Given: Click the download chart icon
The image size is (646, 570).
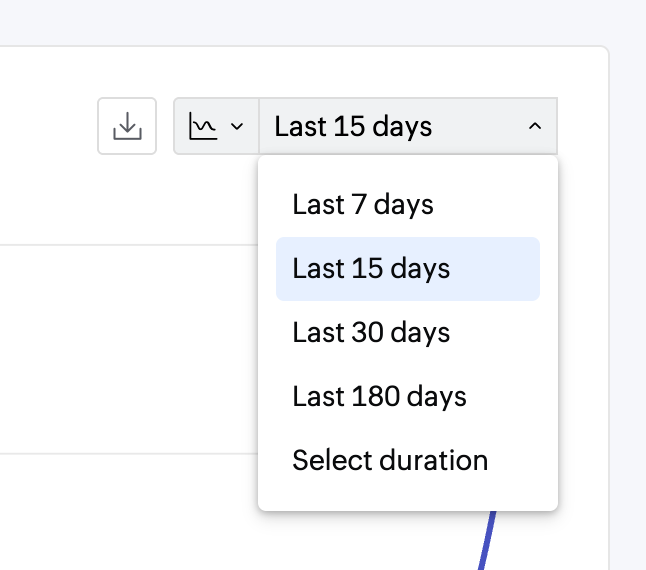Looking at the screenshot, I should tap(127, 127).
